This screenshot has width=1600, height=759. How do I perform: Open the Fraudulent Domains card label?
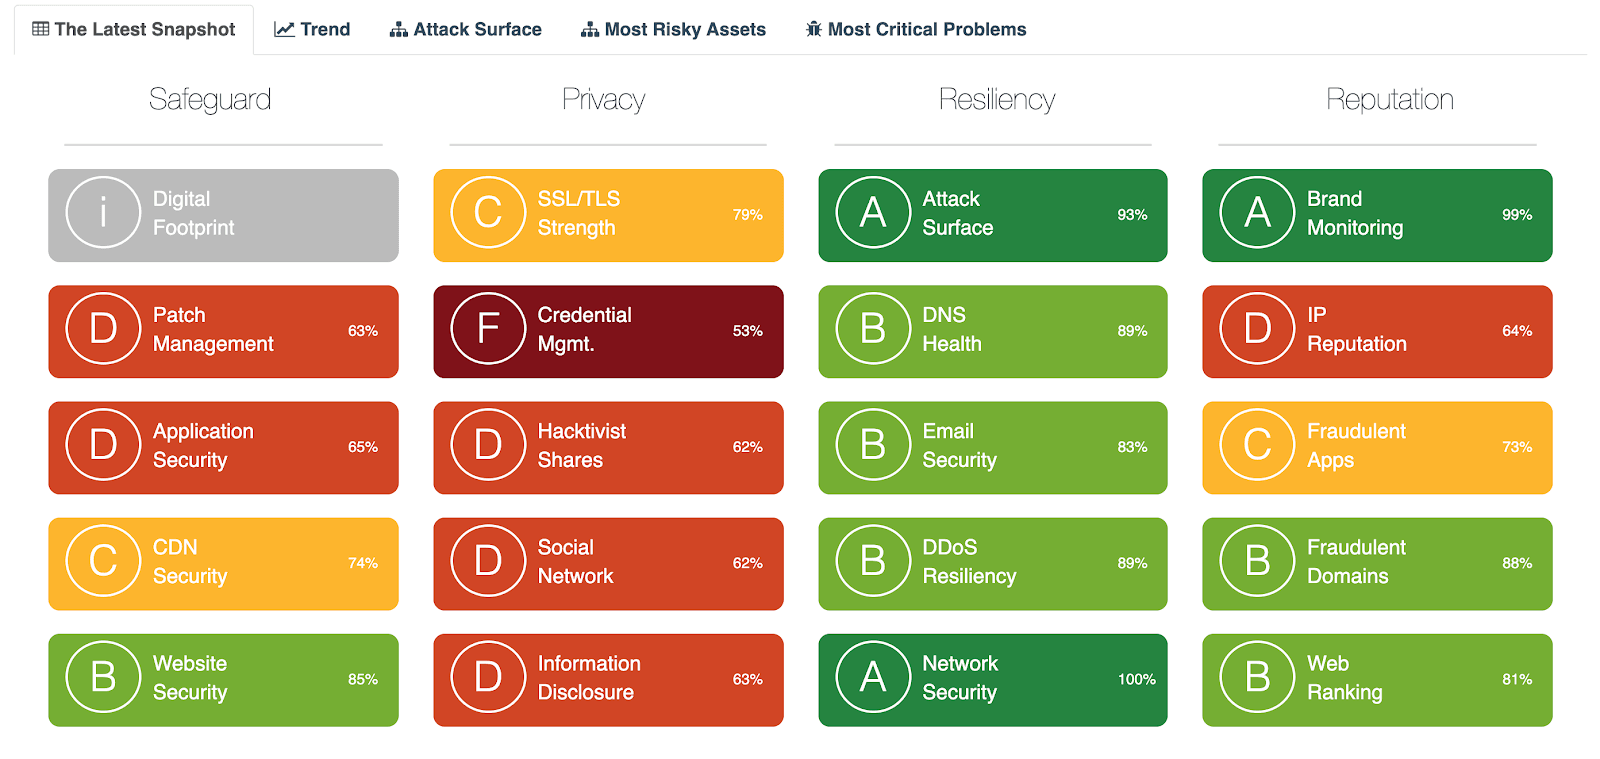(x=1355, y=562)
